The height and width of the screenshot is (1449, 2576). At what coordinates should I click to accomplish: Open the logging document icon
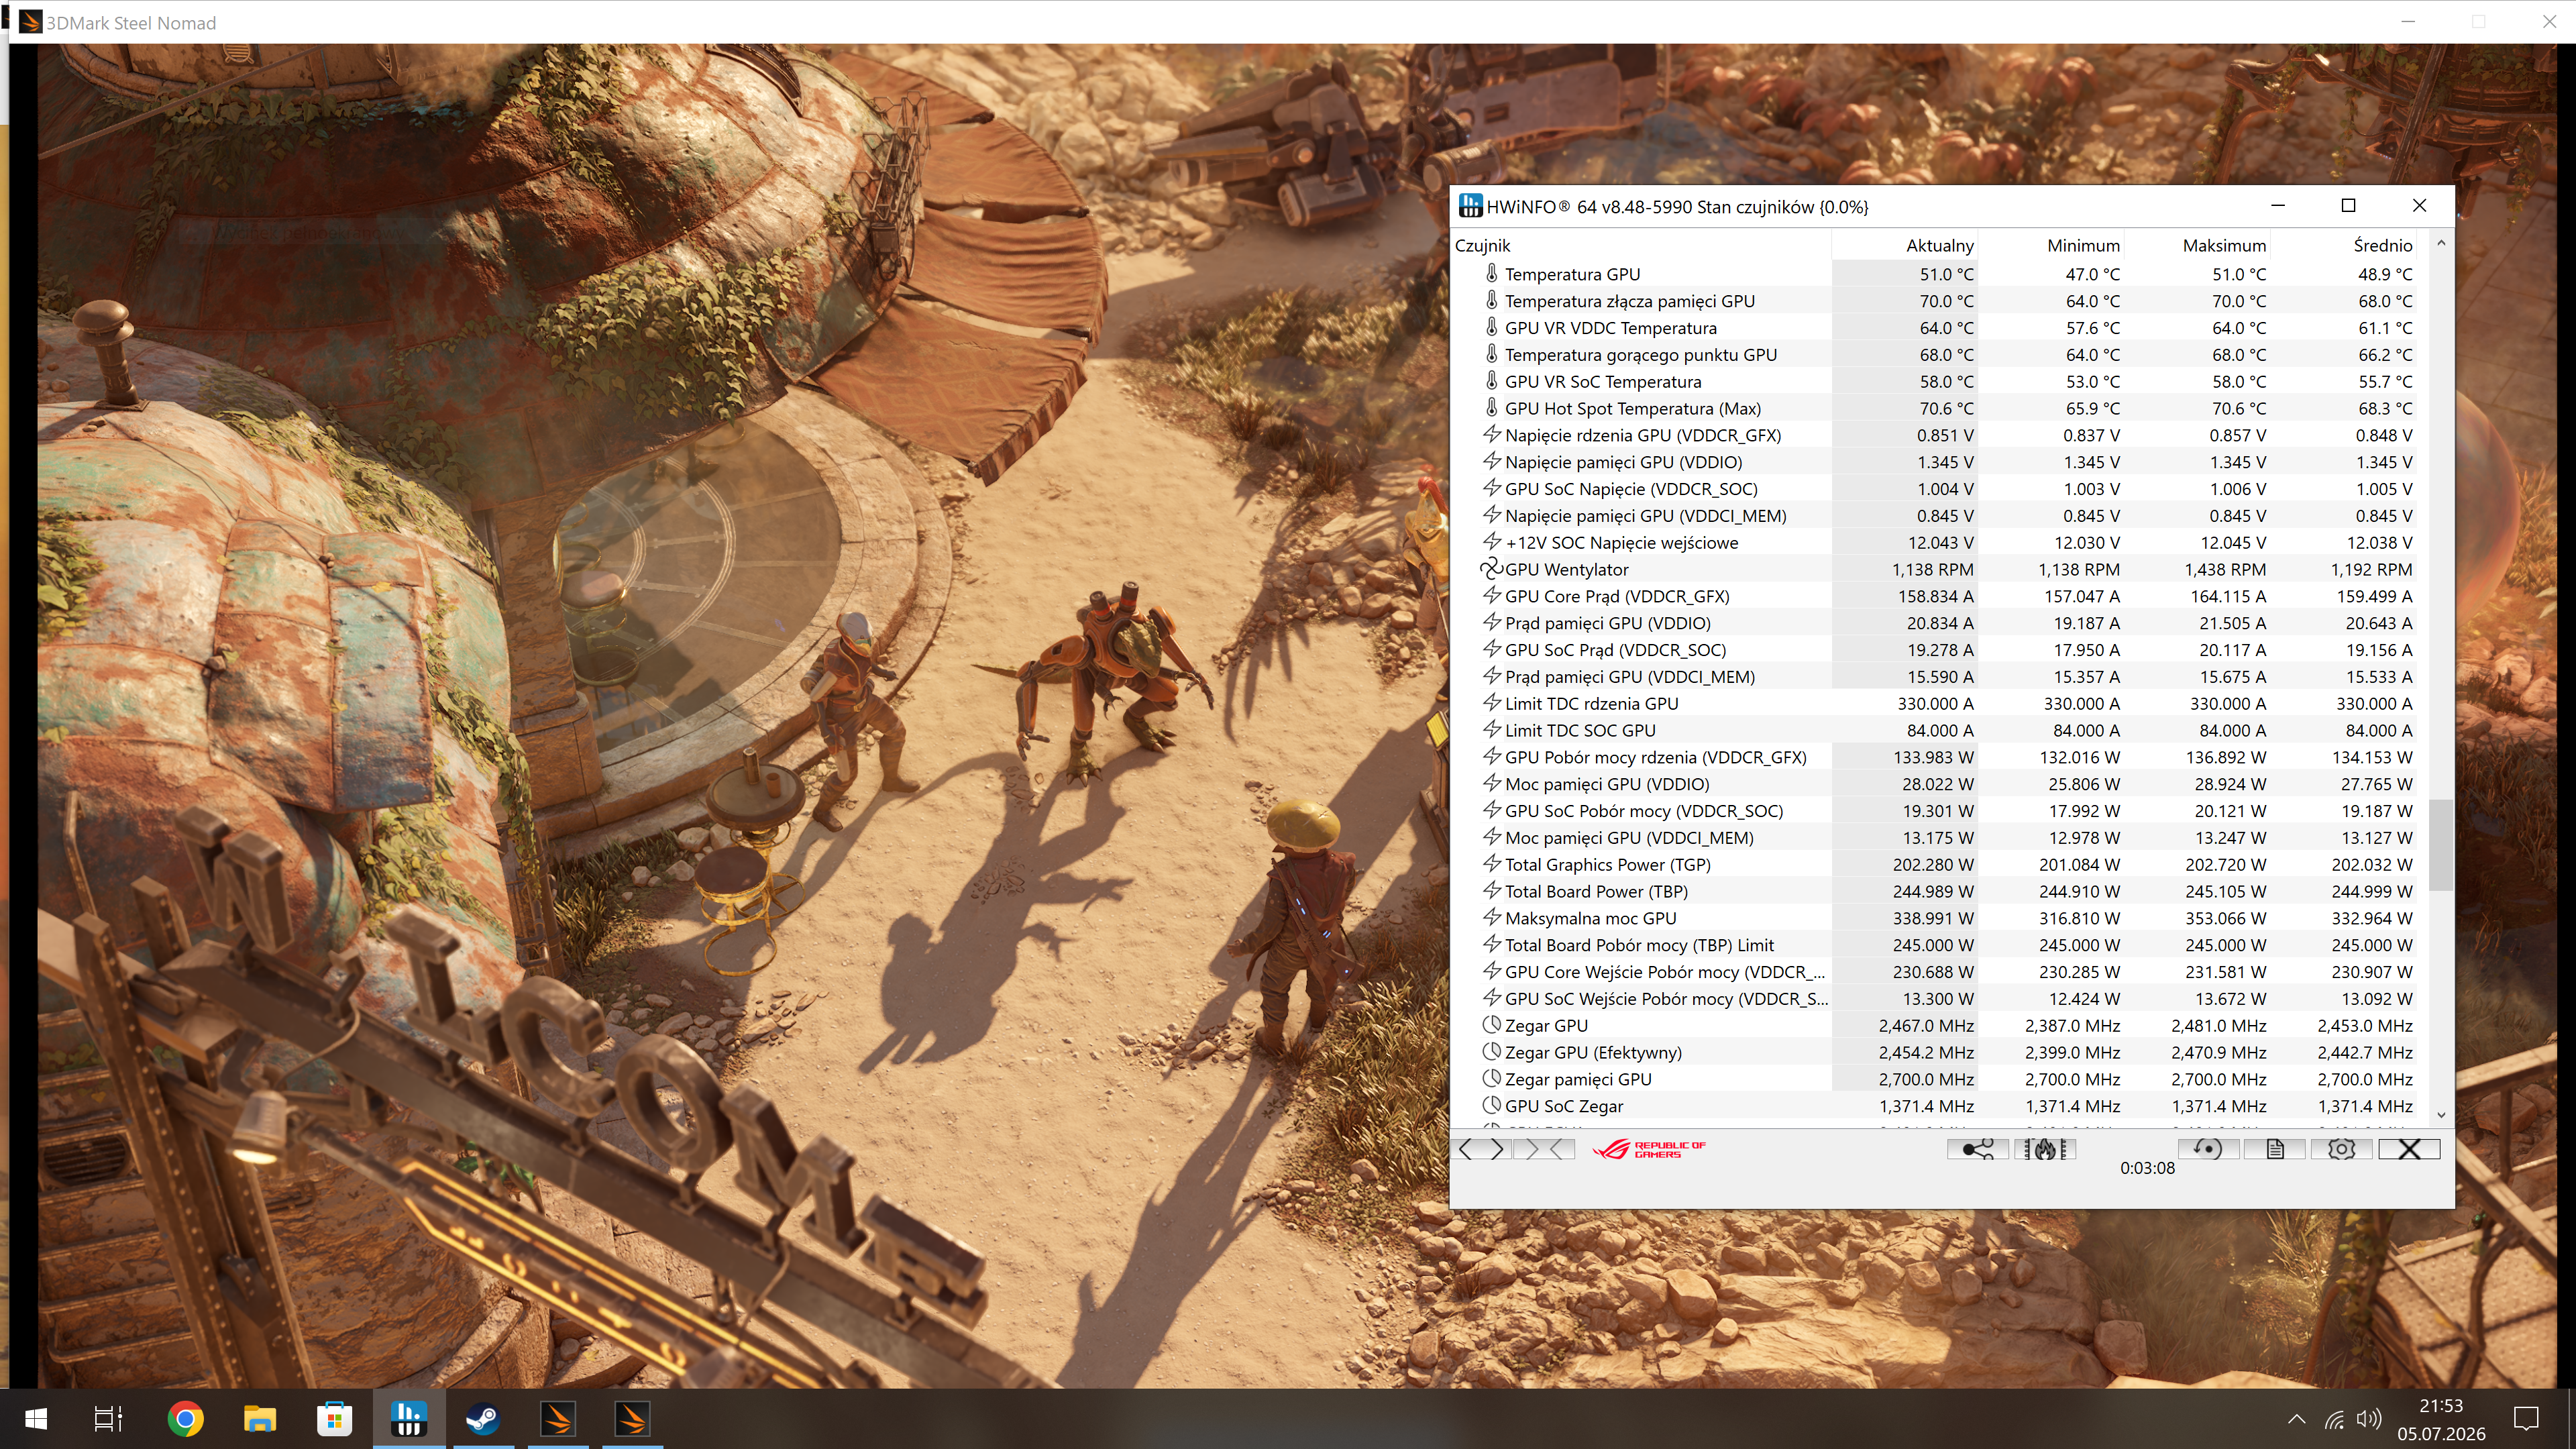click(x=2275, y=1149)
